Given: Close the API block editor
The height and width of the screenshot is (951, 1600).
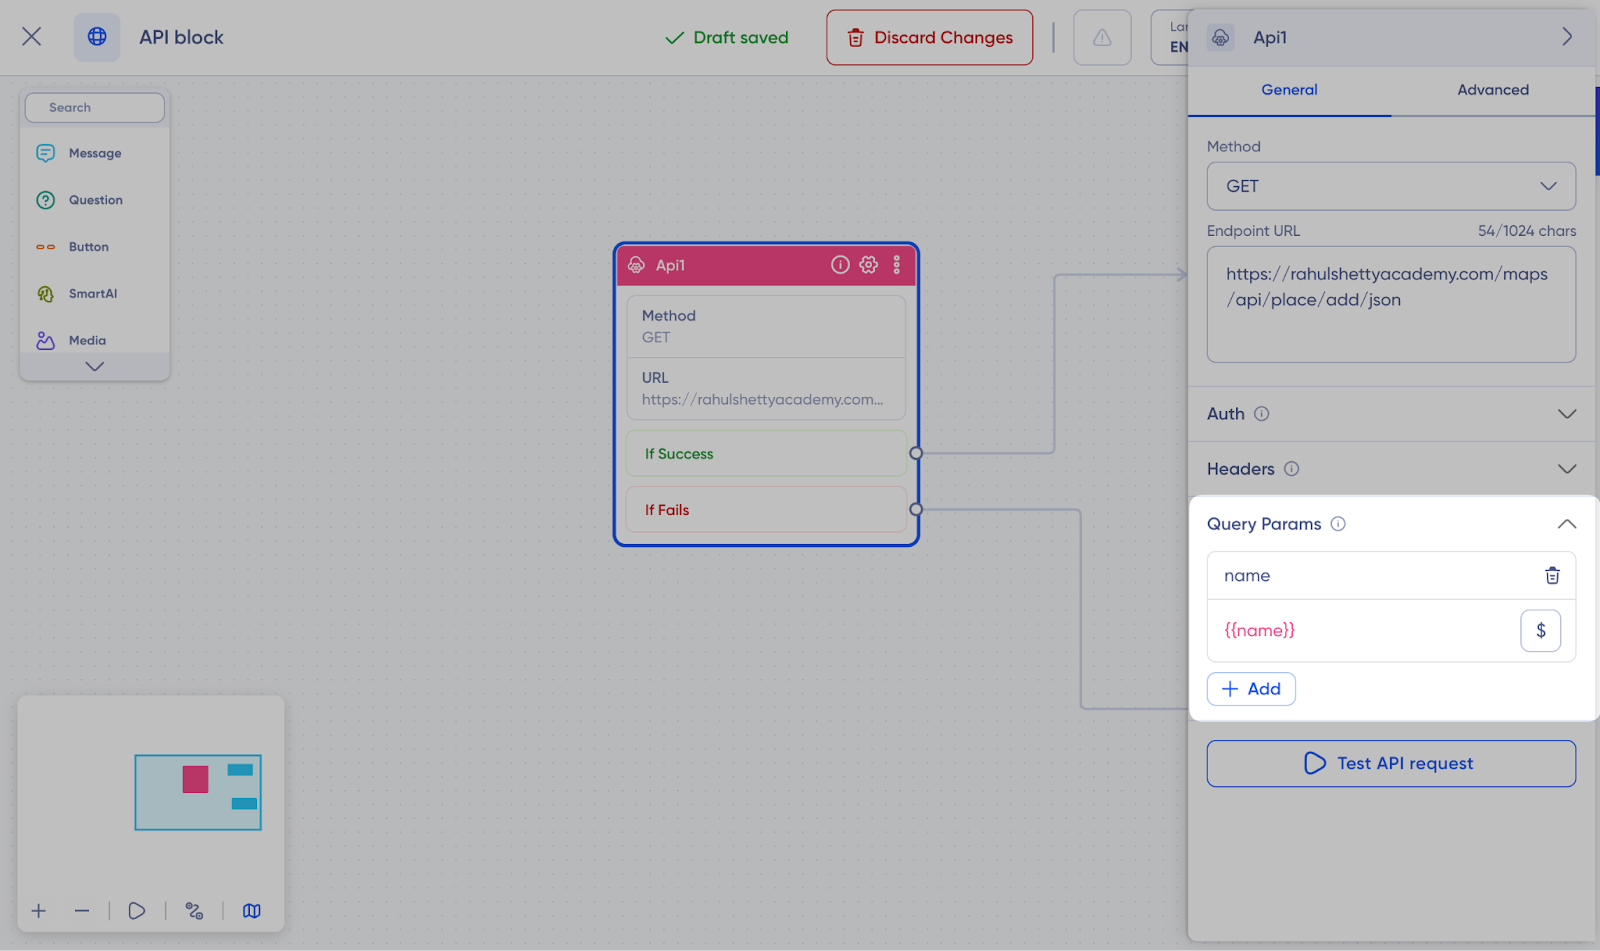Looking at the screenshot, I should click(x=32, y=37).
